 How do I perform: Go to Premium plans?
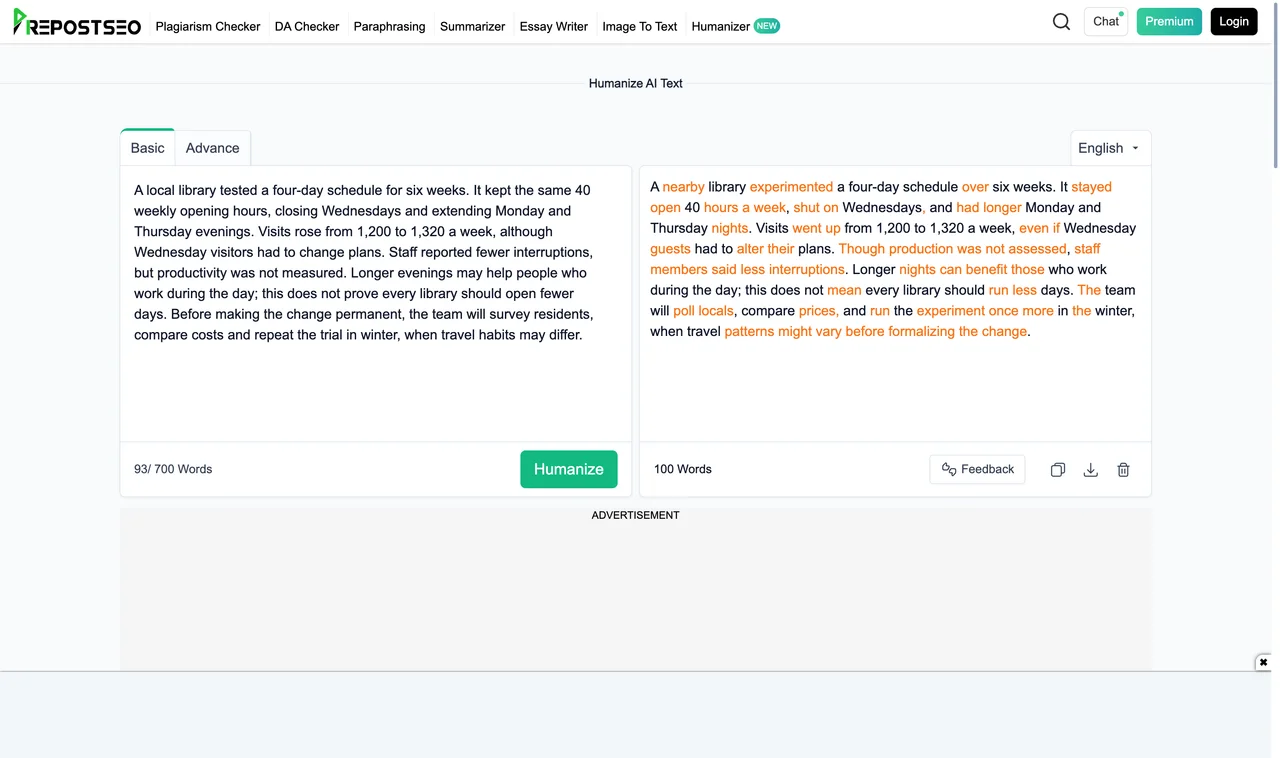(x=1169, y=21)
